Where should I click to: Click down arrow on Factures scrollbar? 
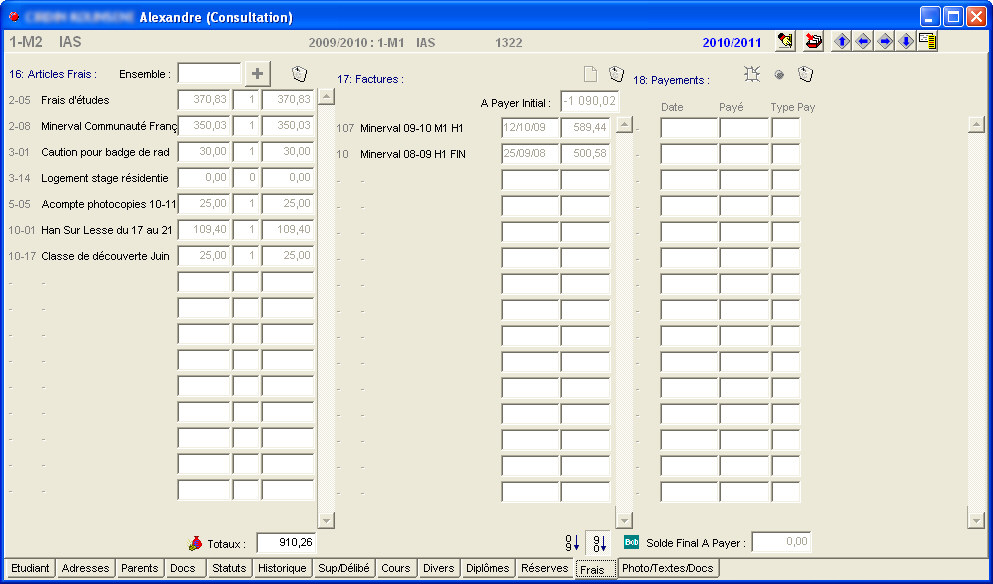coord(624,520)
